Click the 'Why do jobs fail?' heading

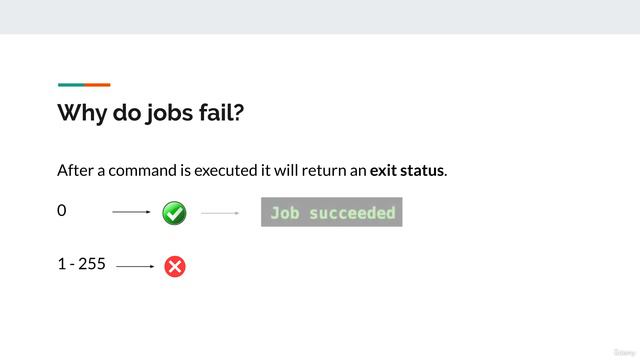pyautogui.click(x=151, y=112)
